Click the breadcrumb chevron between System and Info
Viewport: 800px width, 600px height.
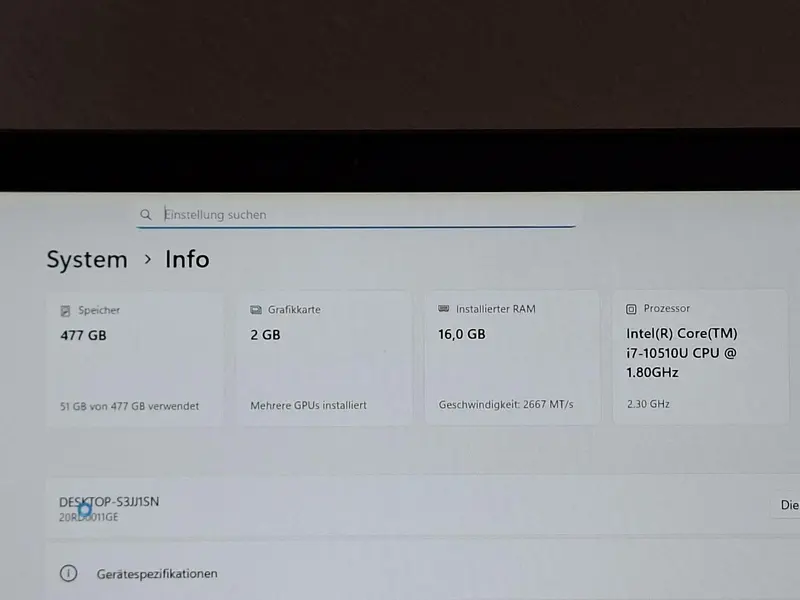click(147, 259)
